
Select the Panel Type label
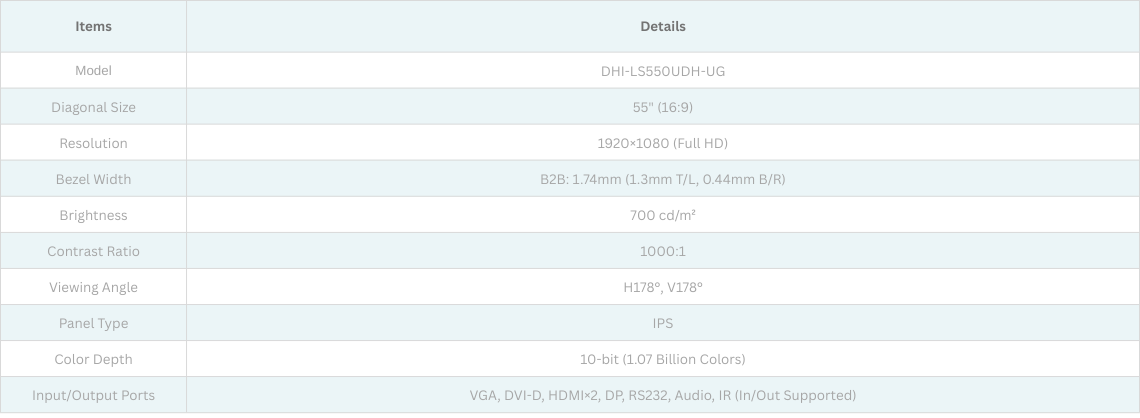pyautogui.click(x=93, y=323)
